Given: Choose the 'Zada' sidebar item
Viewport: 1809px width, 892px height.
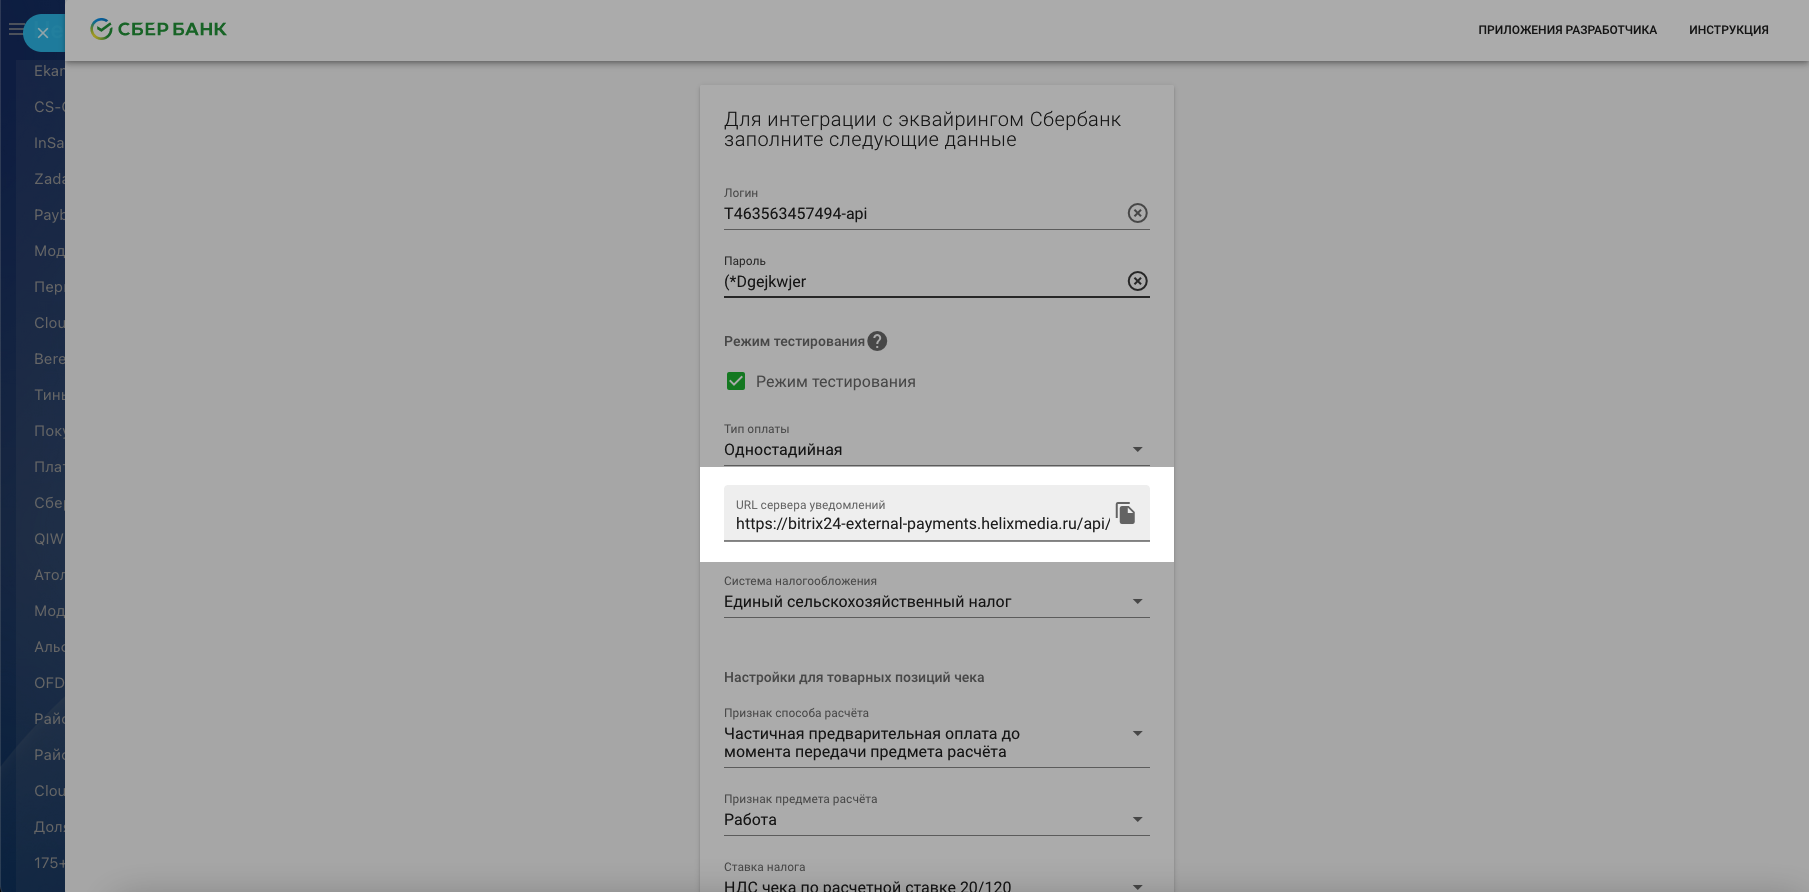Looking at the screenshot, I should point(49,179).
